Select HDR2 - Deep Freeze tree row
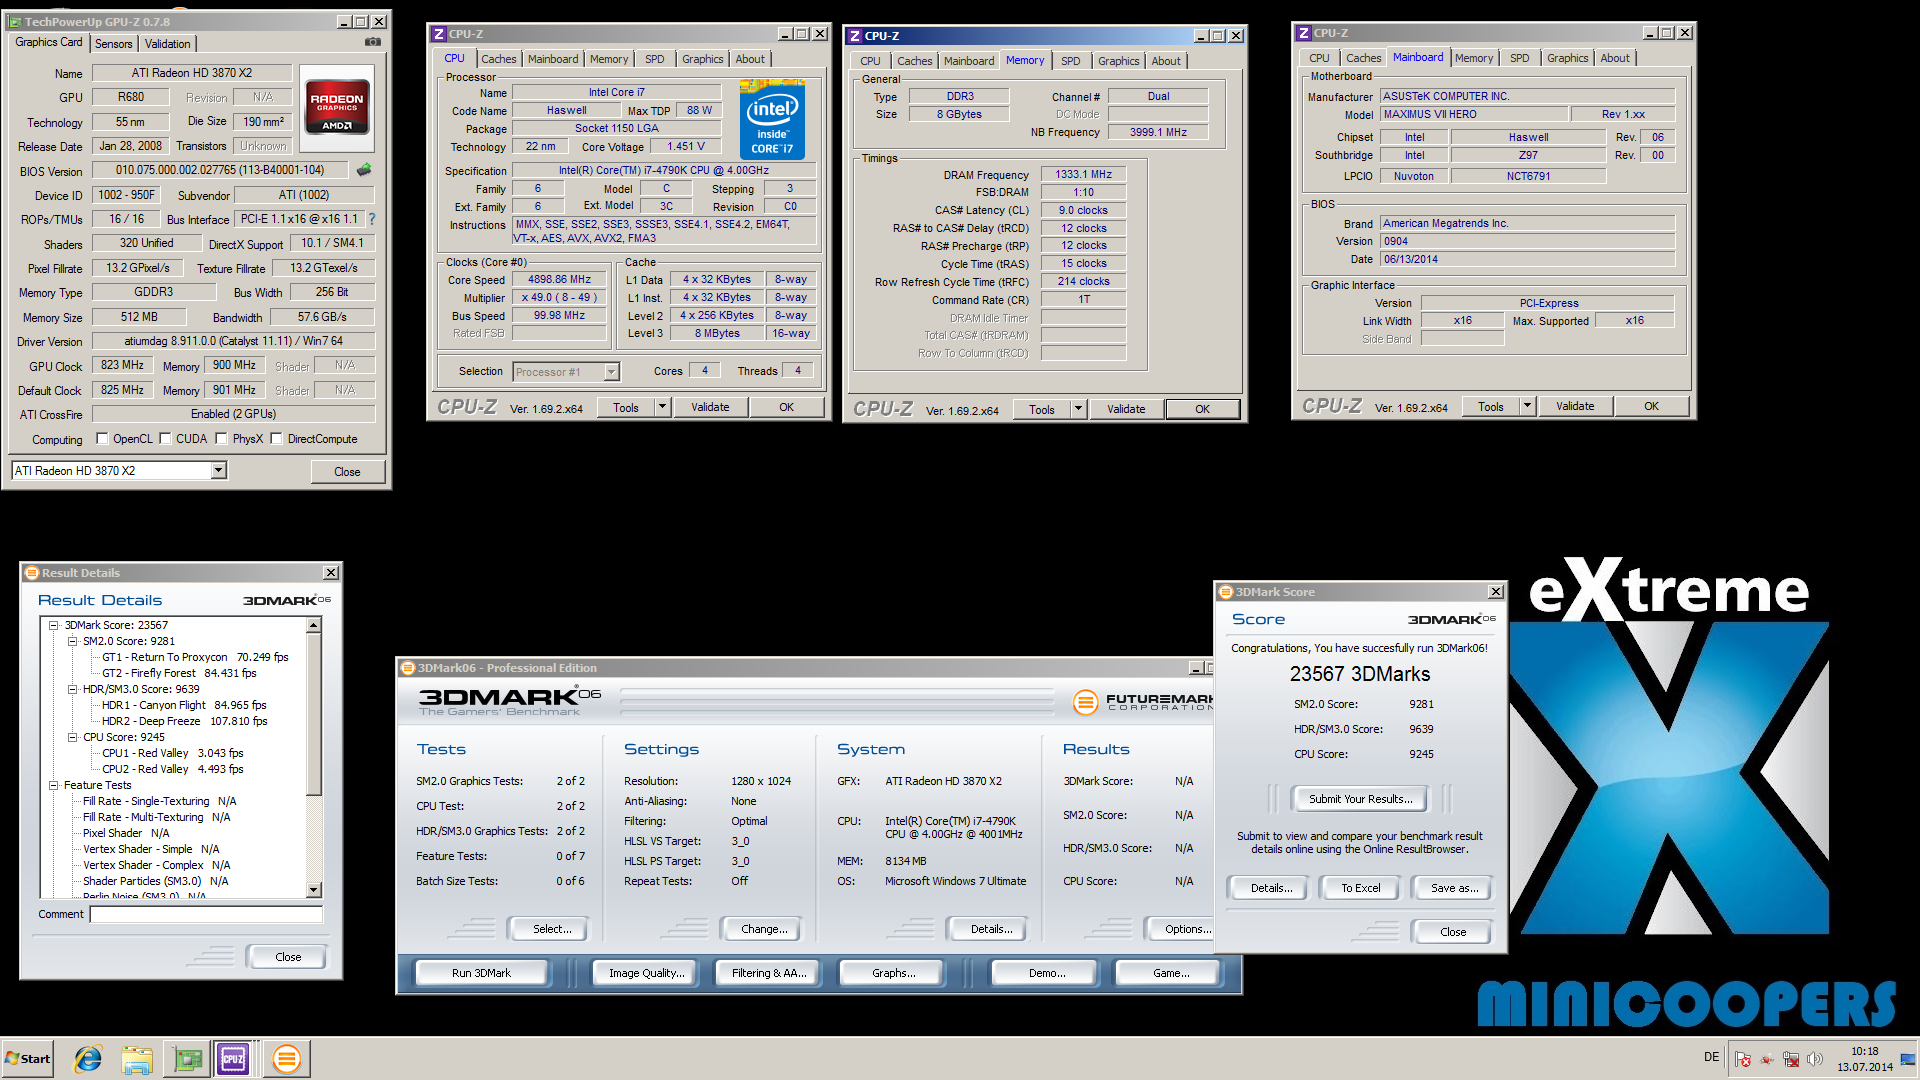The height and width of the screenshot is (1080, 1920). click(184, 721)
